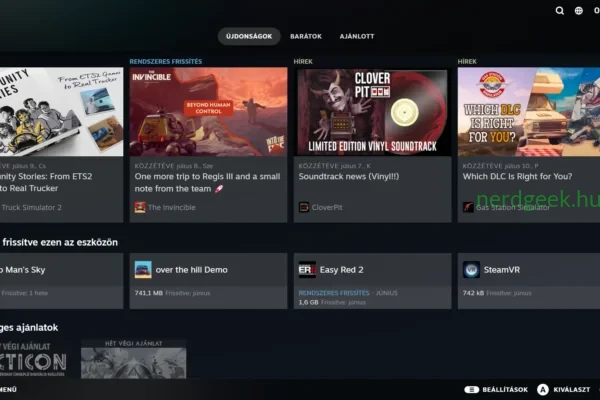Switch to the Barátok tab
Screen dimensions: 600x400
tap(306, 36)
